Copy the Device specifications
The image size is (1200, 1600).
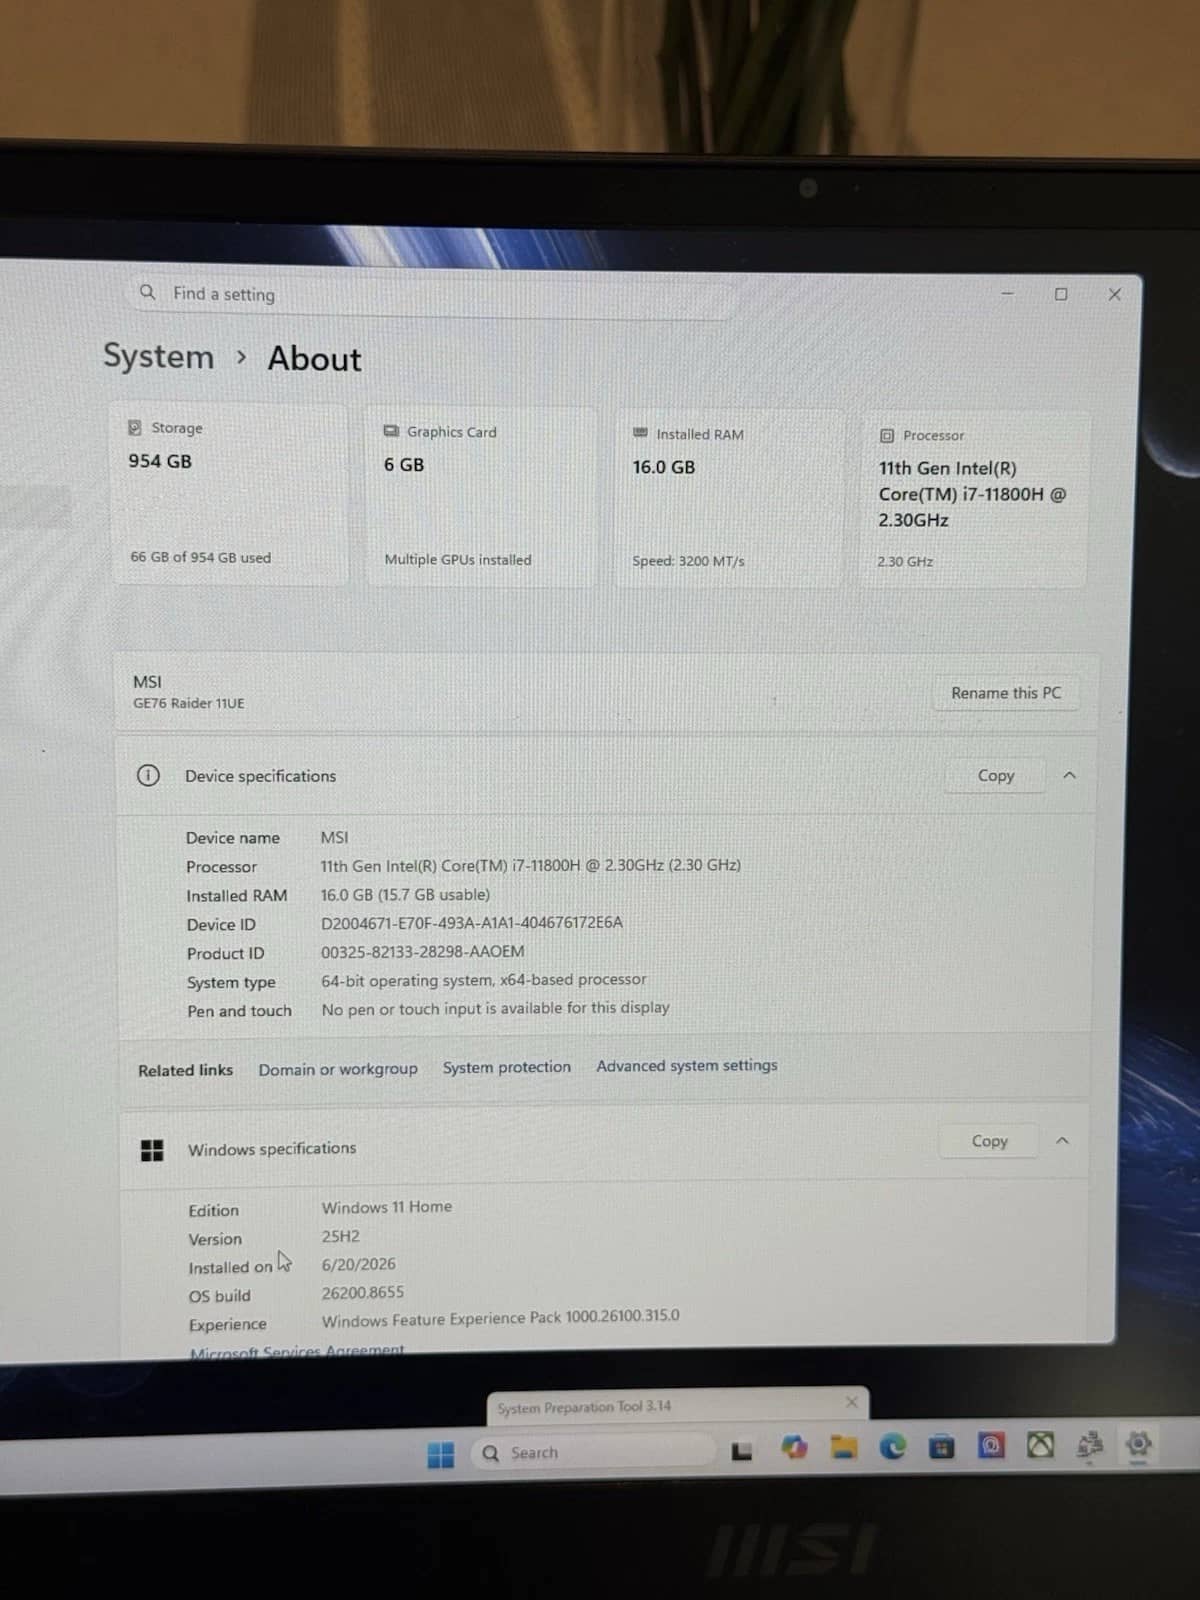996,776
